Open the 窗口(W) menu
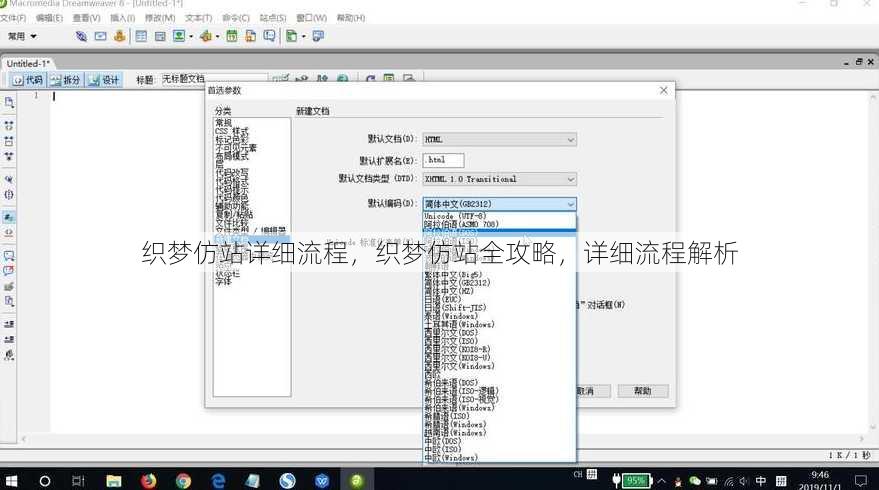This screenshot has width=879, height=490. click(311, 18)
